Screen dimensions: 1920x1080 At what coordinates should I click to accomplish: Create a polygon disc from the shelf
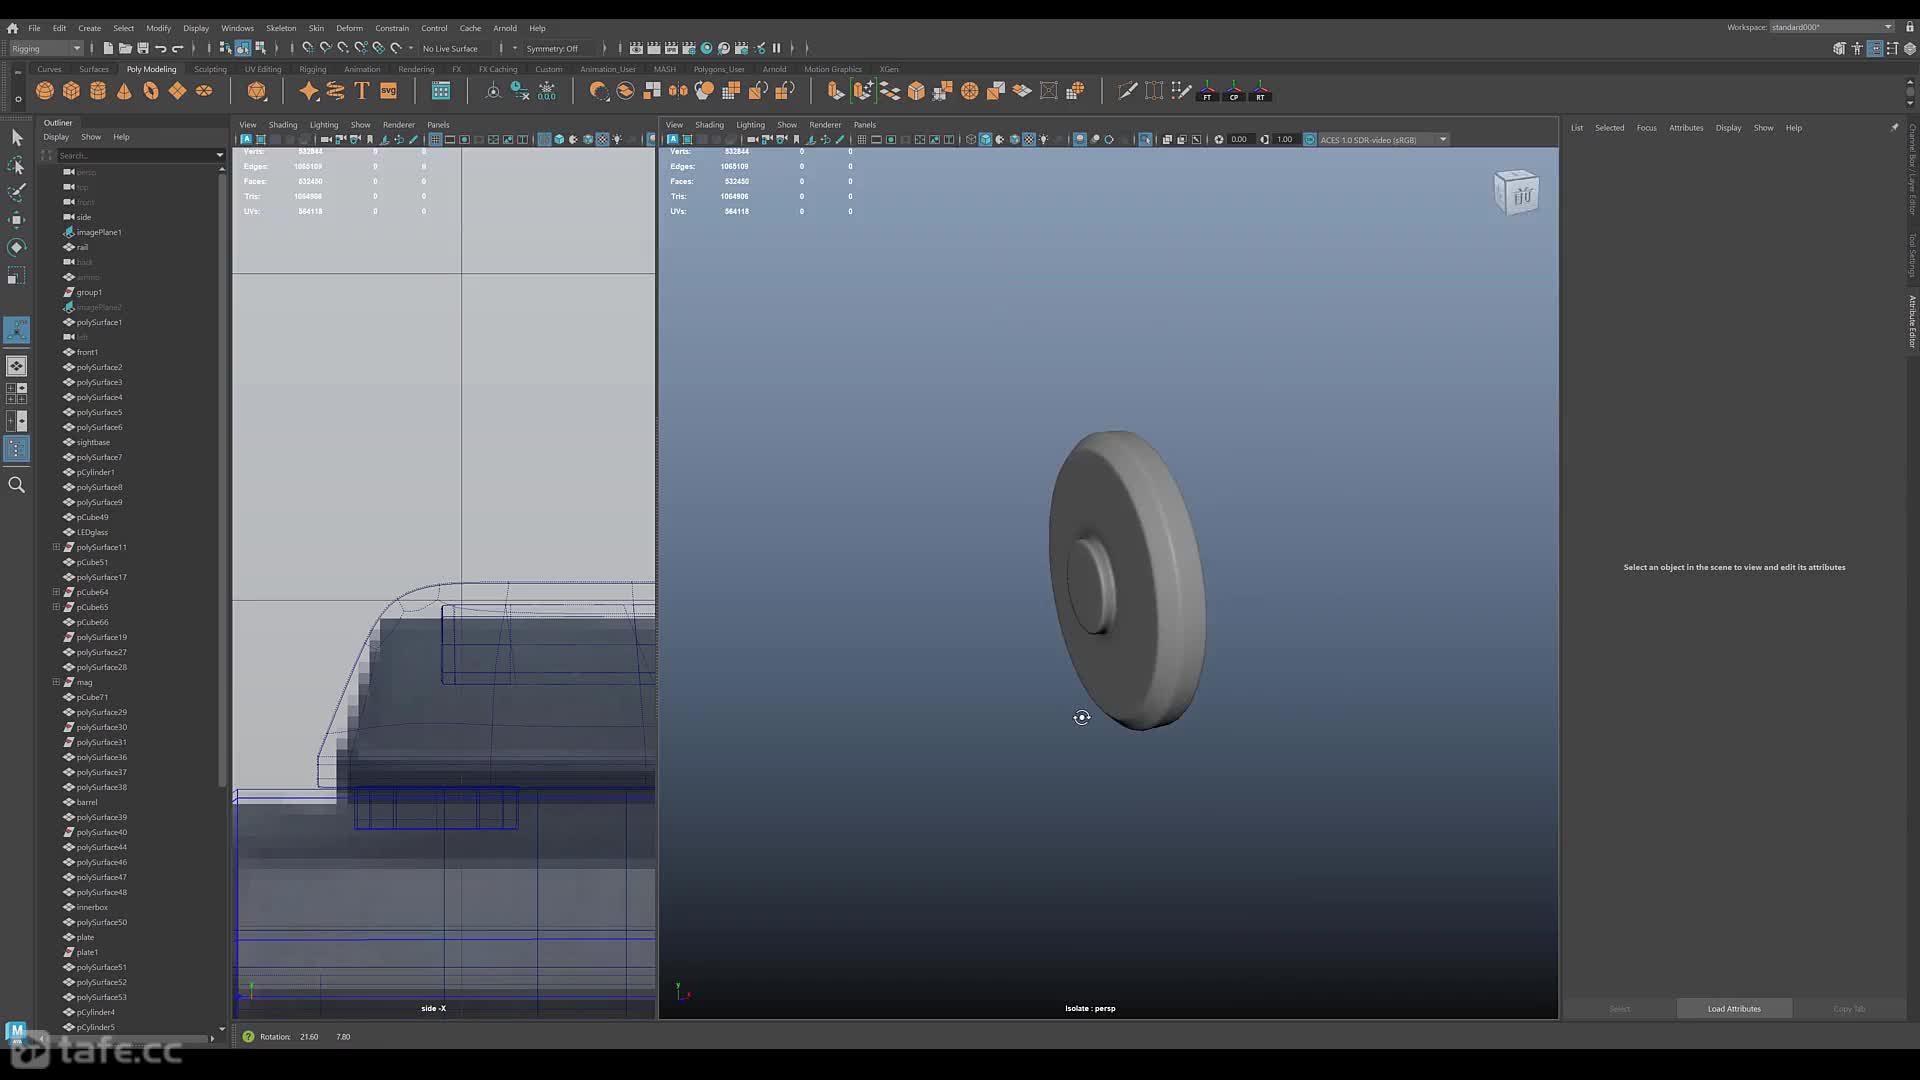204,91
